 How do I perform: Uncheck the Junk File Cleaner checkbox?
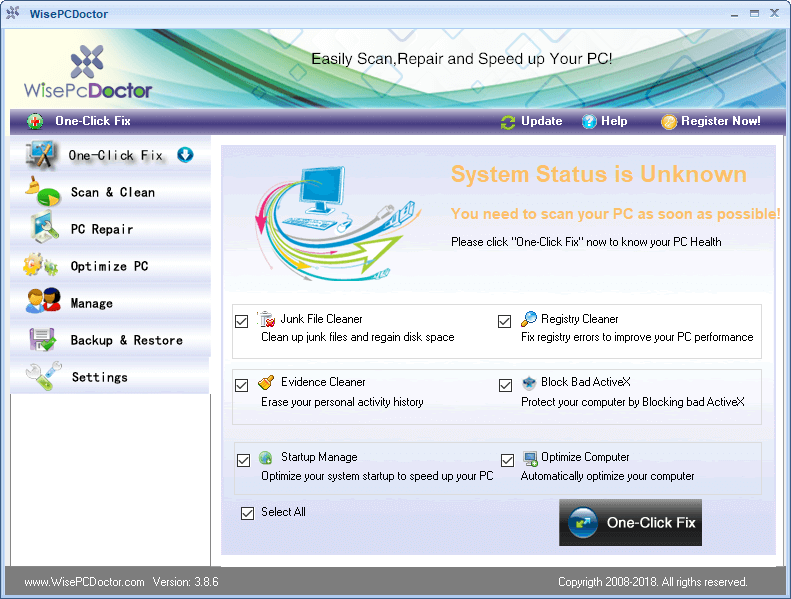(x=242, y=321)
